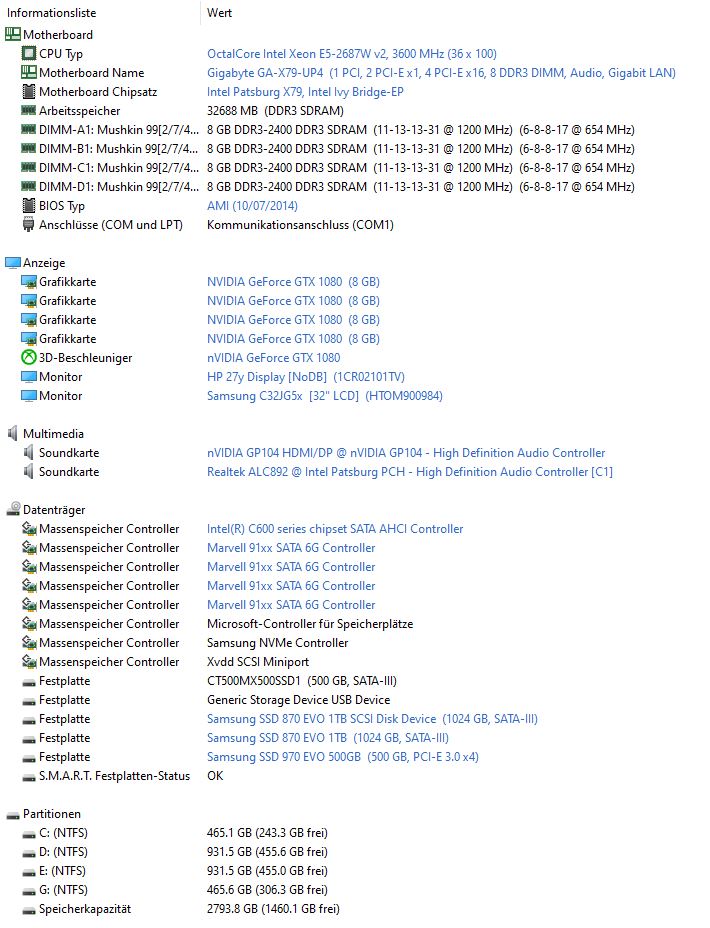This screenshot has height=928, width=710.
Task: Open the OctalCore Intel Xeon E5-2687W v2 link
Action: pyautogui.click(x=351, y=53)
